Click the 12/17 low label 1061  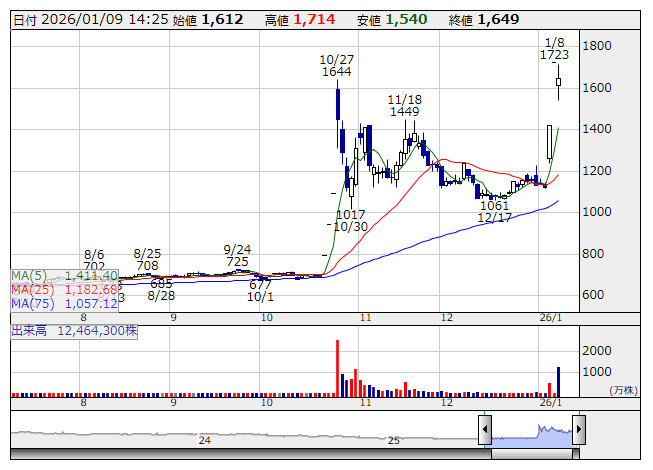(x=494, y=205)
